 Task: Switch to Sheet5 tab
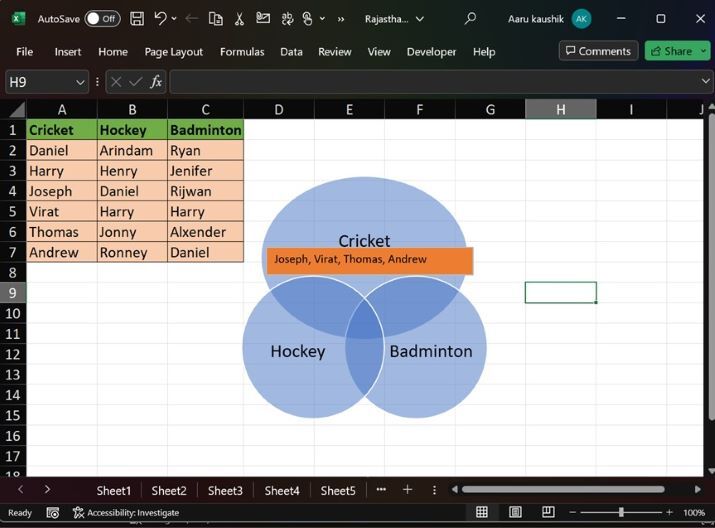338,491
